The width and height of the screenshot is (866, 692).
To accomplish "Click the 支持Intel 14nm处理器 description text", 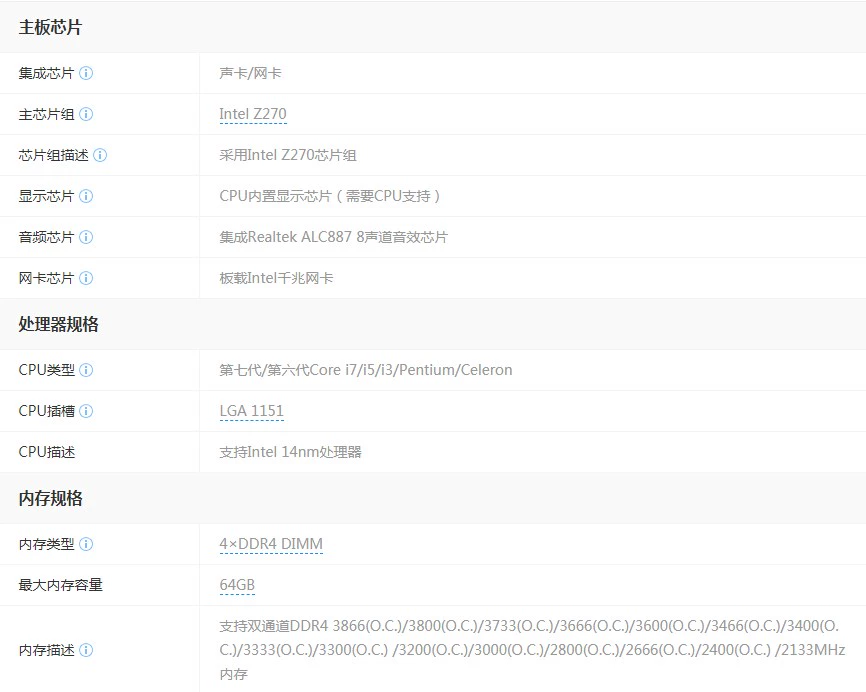I will tap(290, 452).
